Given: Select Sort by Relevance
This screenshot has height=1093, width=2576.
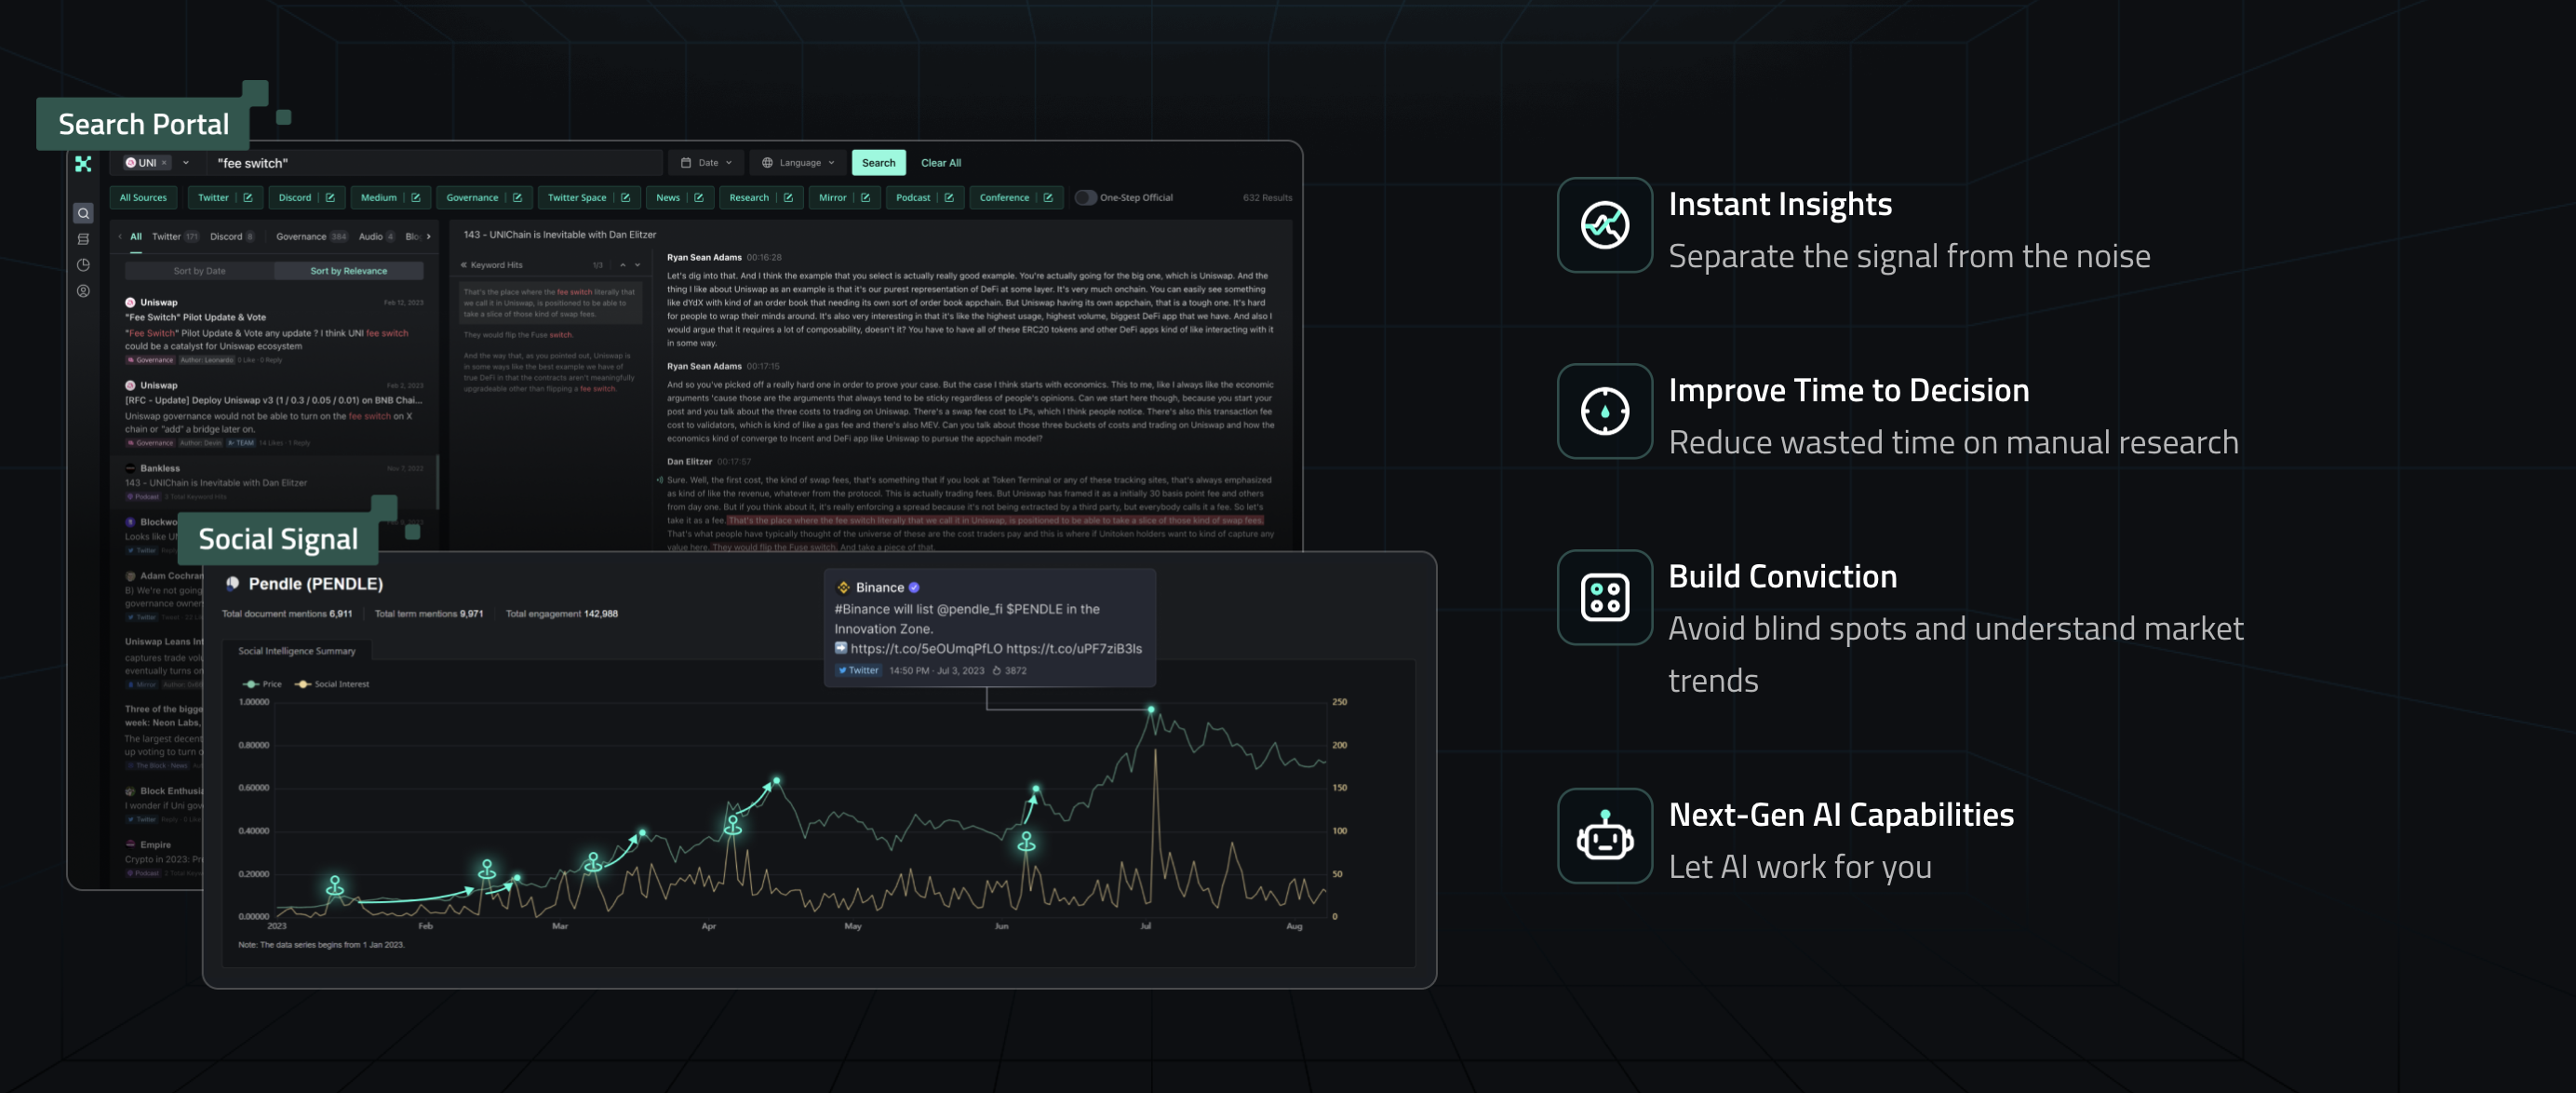Looking at the screenshot, I should click(x=348, y=271).
